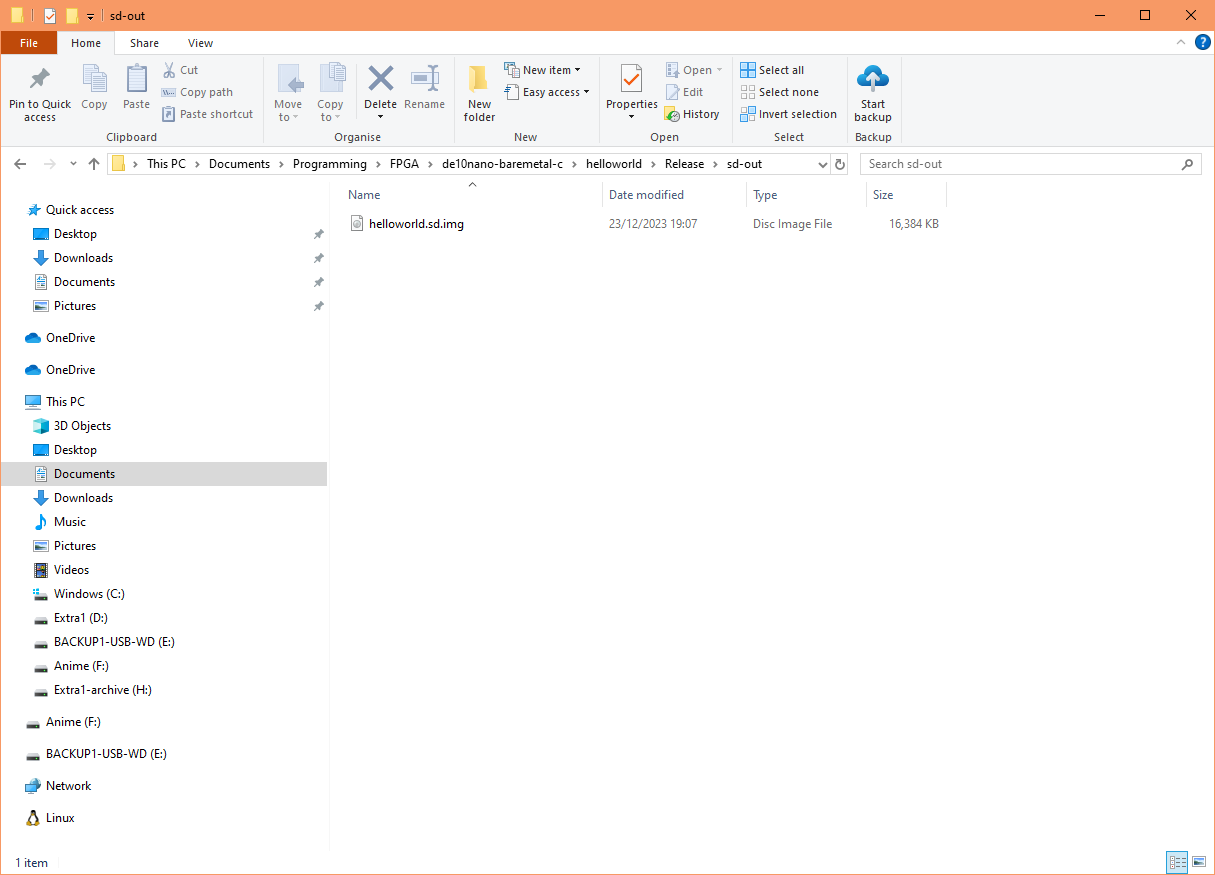Click the Delete icon in Organise group
Viewport: 1215px width, 875px height.
[380, 79]
